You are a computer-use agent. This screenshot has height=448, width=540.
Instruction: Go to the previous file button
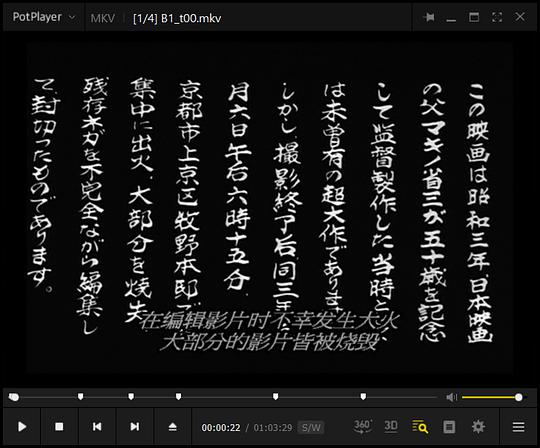coord(97,427)
